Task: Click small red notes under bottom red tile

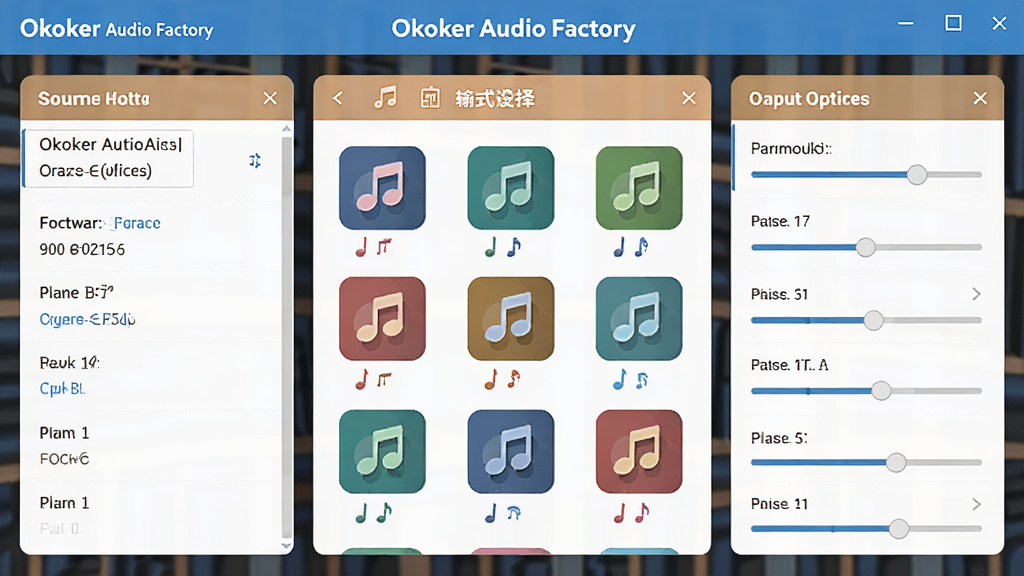Action: pos(630,513)
